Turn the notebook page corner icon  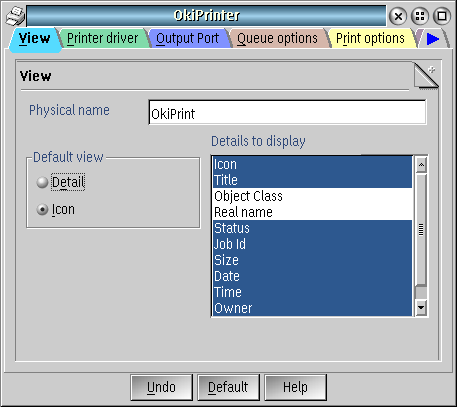coord(426,75)
